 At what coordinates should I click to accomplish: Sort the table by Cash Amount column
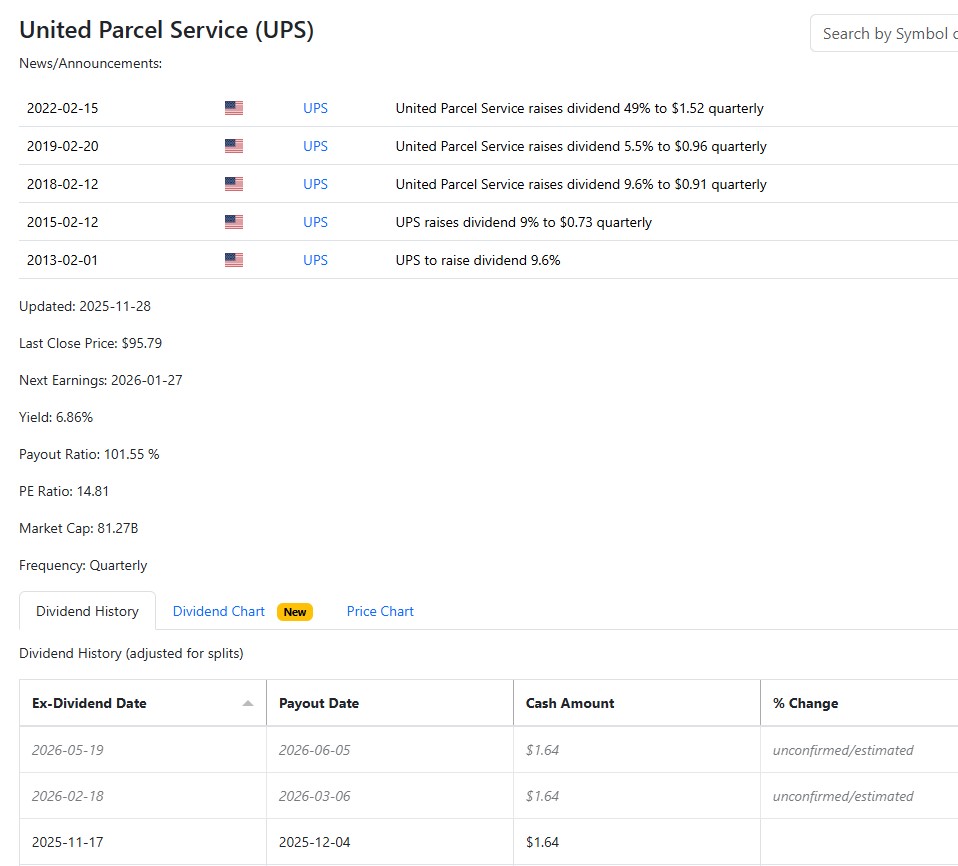pos(570,703)
